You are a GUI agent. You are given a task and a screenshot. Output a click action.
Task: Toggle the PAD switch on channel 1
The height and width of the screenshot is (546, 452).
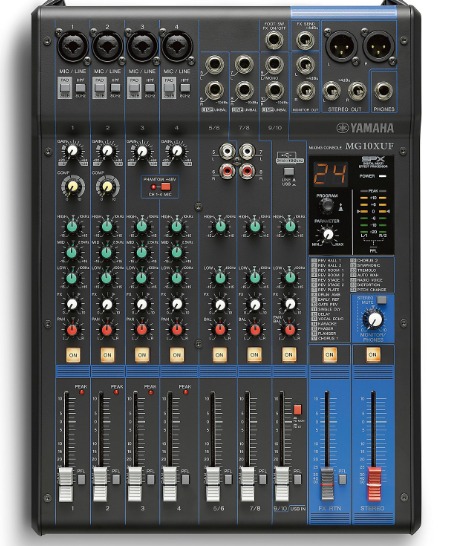65,88
